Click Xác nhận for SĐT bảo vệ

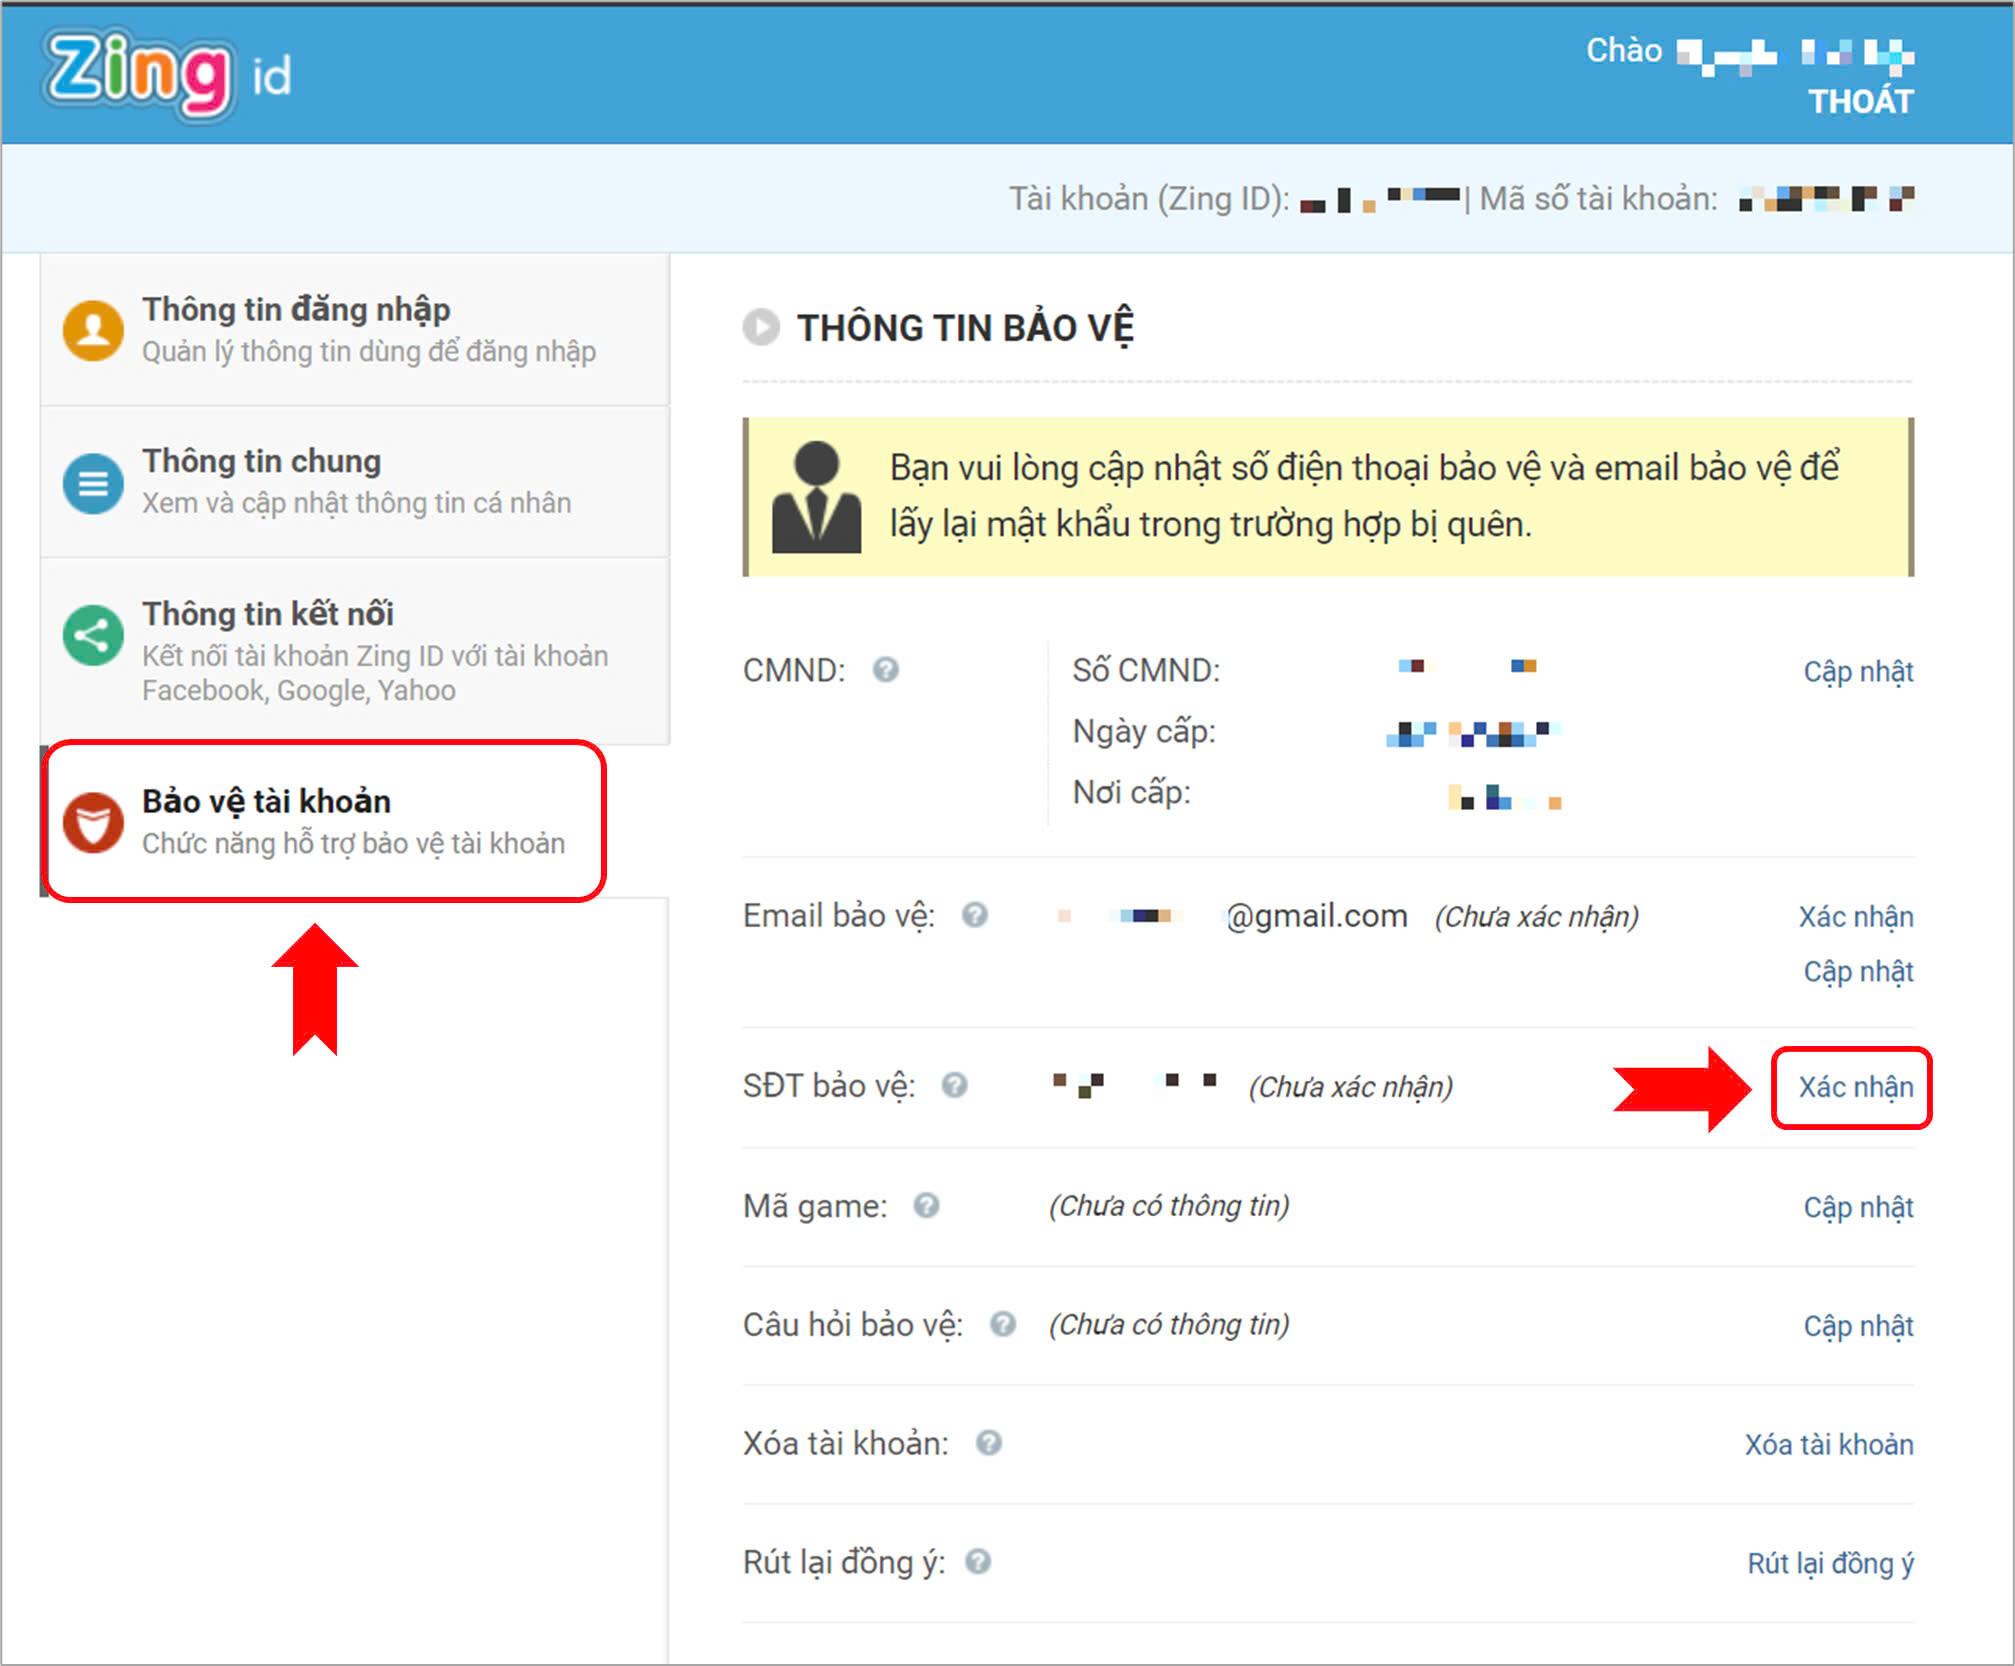click(1855, 1087)
